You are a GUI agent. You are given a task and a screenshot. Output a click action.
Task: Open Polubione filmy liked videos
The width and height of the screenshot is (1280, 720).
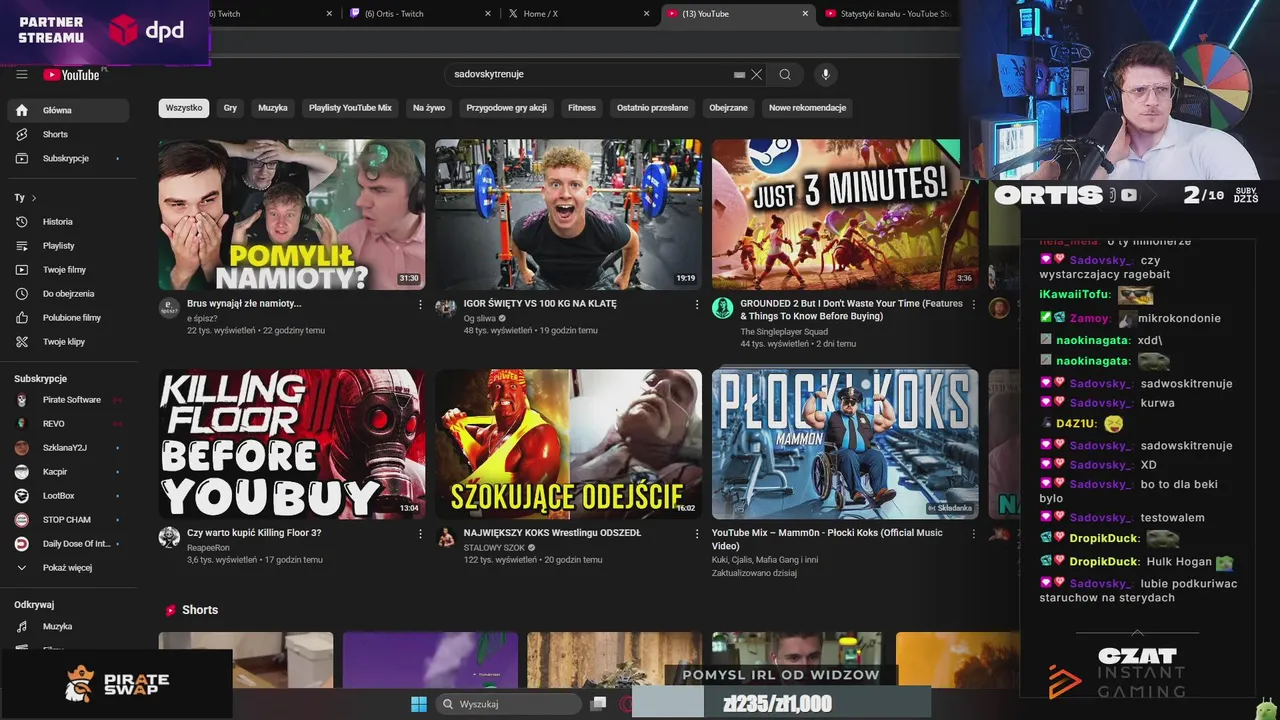point(67,318)
